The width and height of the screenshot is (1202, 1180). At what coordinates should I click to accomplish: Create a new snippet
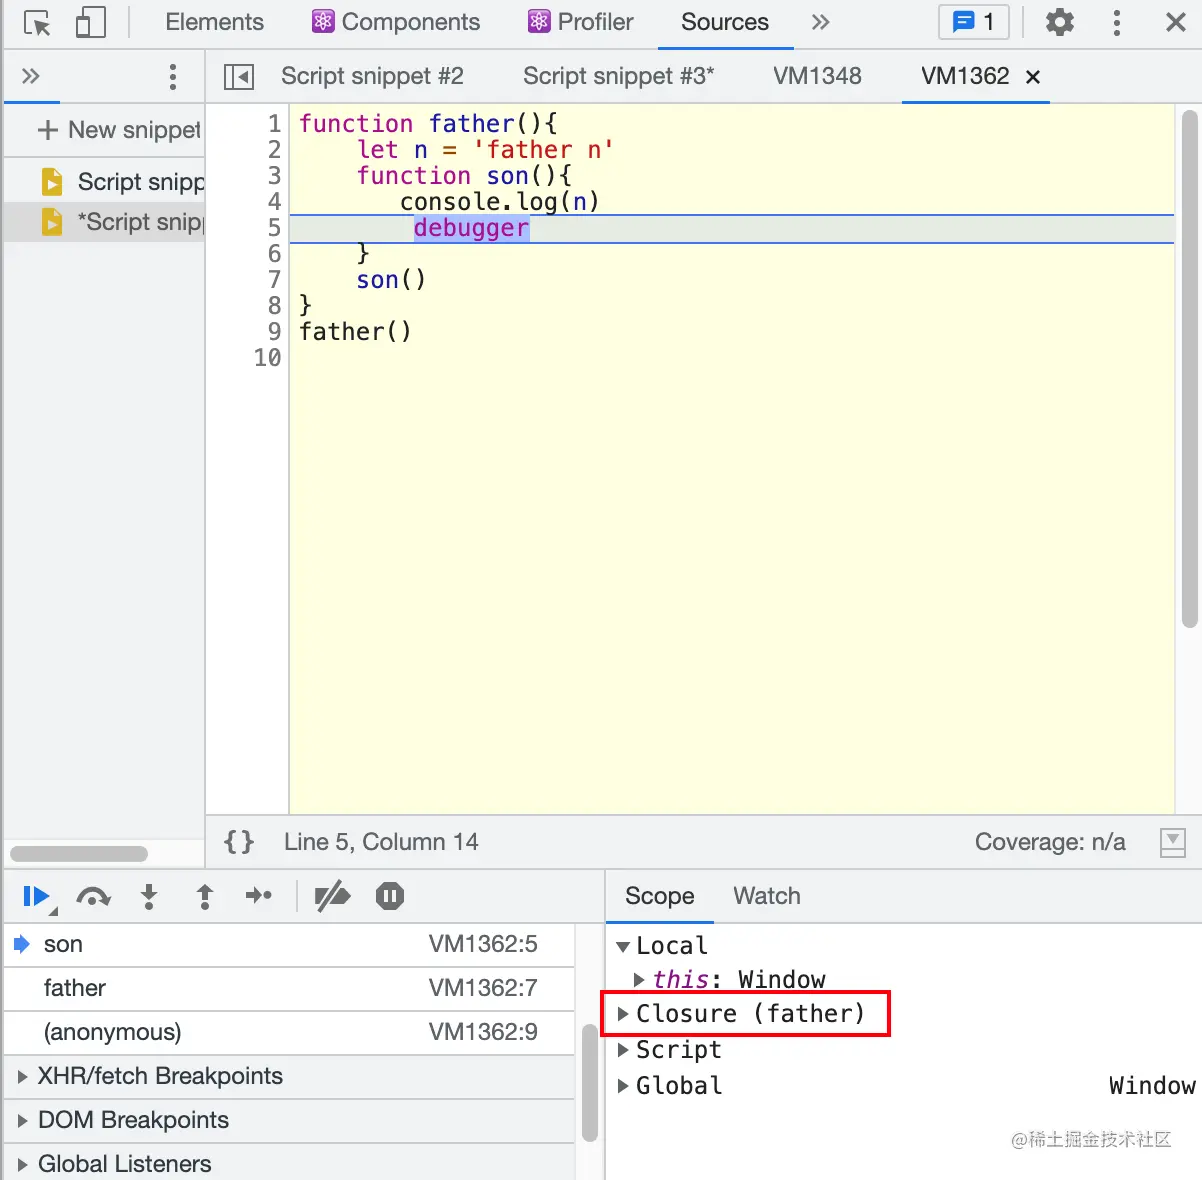point(119,130)
